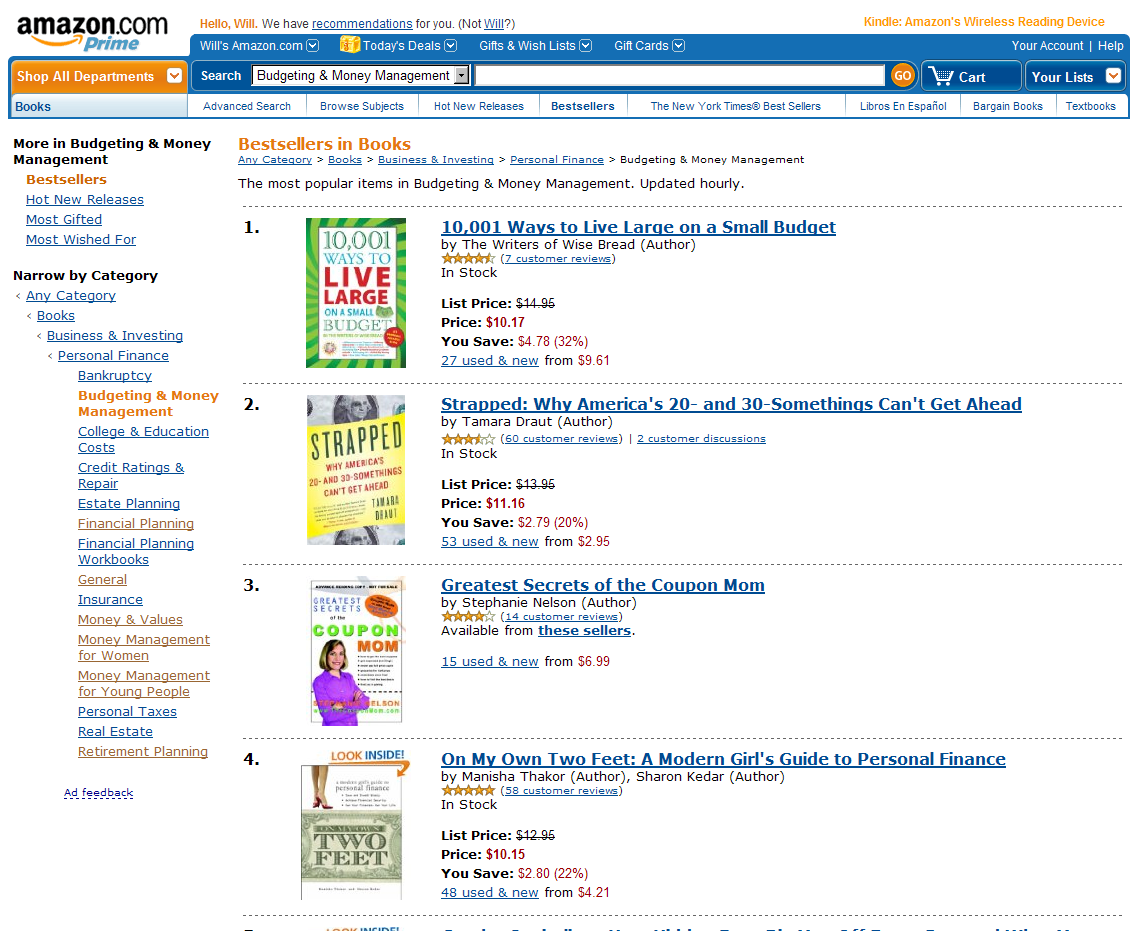Click the star rating for Coupon Mom
The image size is (1138, 931).
[468, 617]
